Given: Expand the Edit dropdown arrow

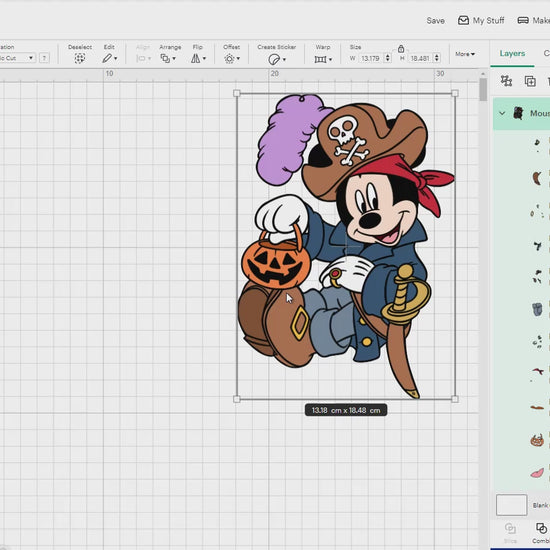Looking at the screenshot, I should coord(116,59).
